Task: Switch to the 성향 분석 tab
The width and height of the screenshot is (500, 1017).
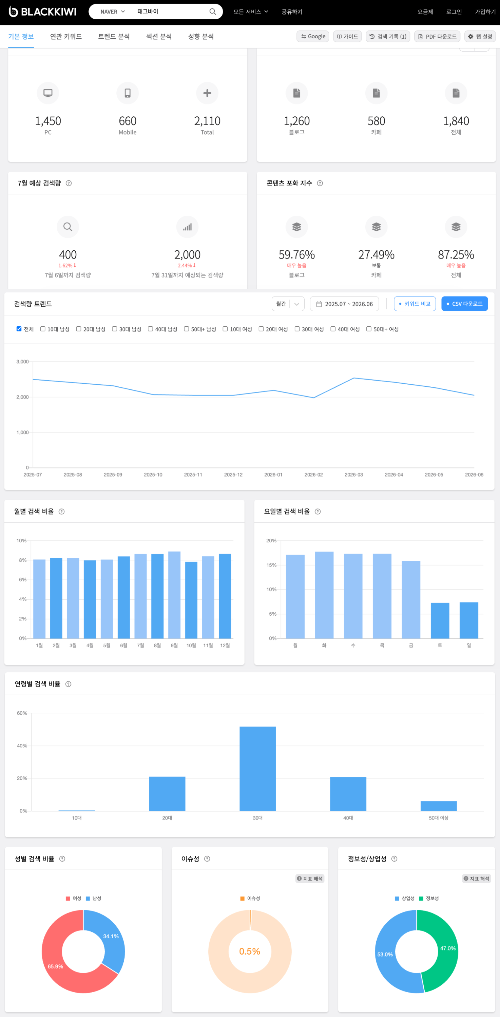Action: pos(200,36)
